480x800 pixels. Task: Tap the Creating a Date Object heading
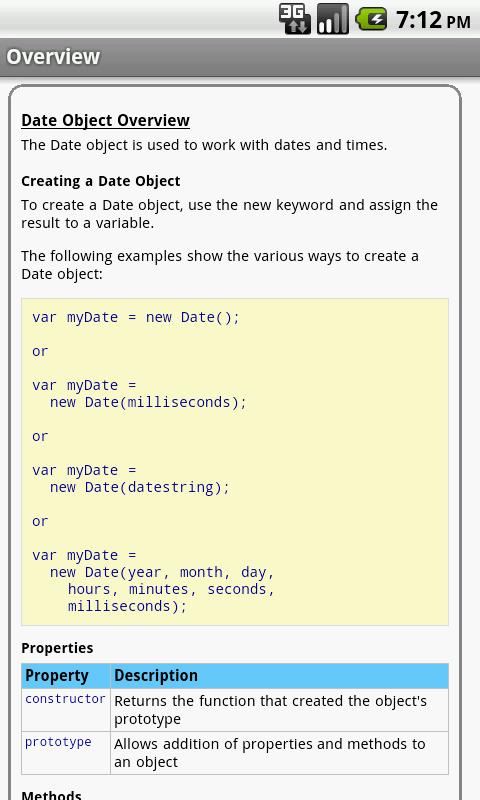[x=100, y=181]
